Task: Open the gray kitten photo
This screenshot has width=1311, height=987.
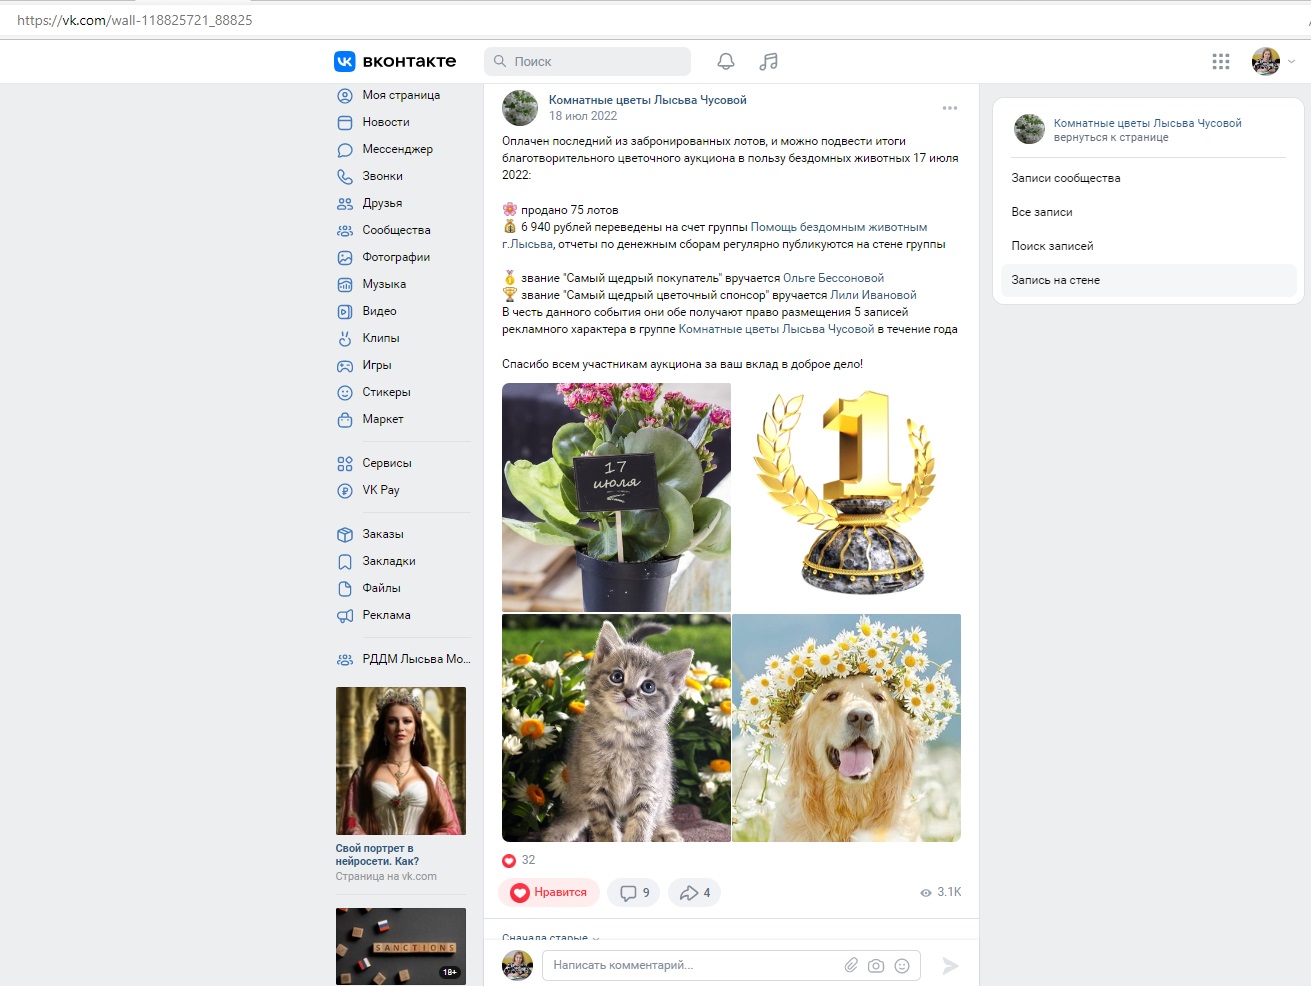Action: click(x=616, y=728)
